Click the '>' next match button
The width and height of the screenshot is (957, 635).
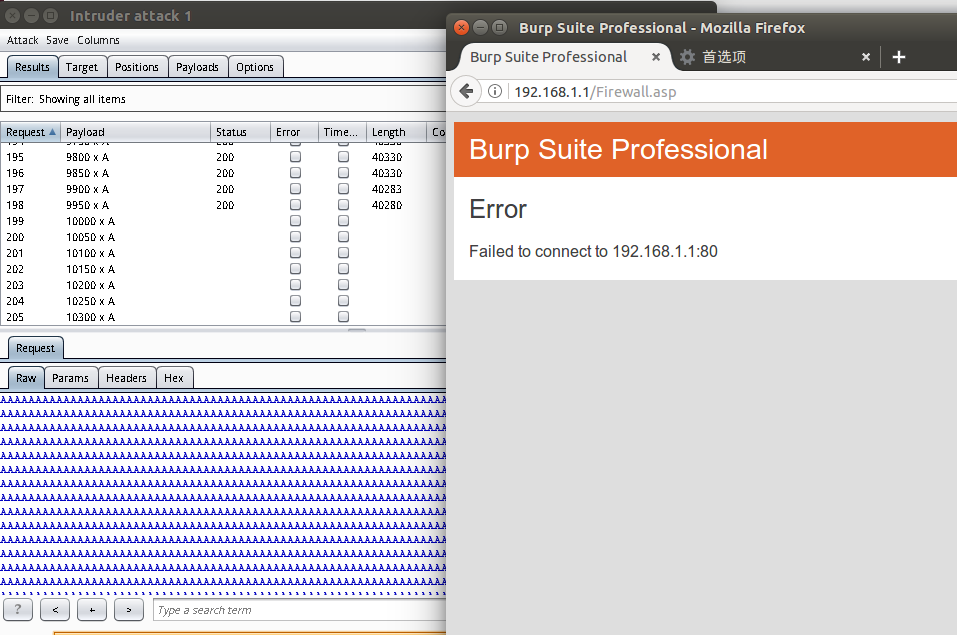coord(129,609)
